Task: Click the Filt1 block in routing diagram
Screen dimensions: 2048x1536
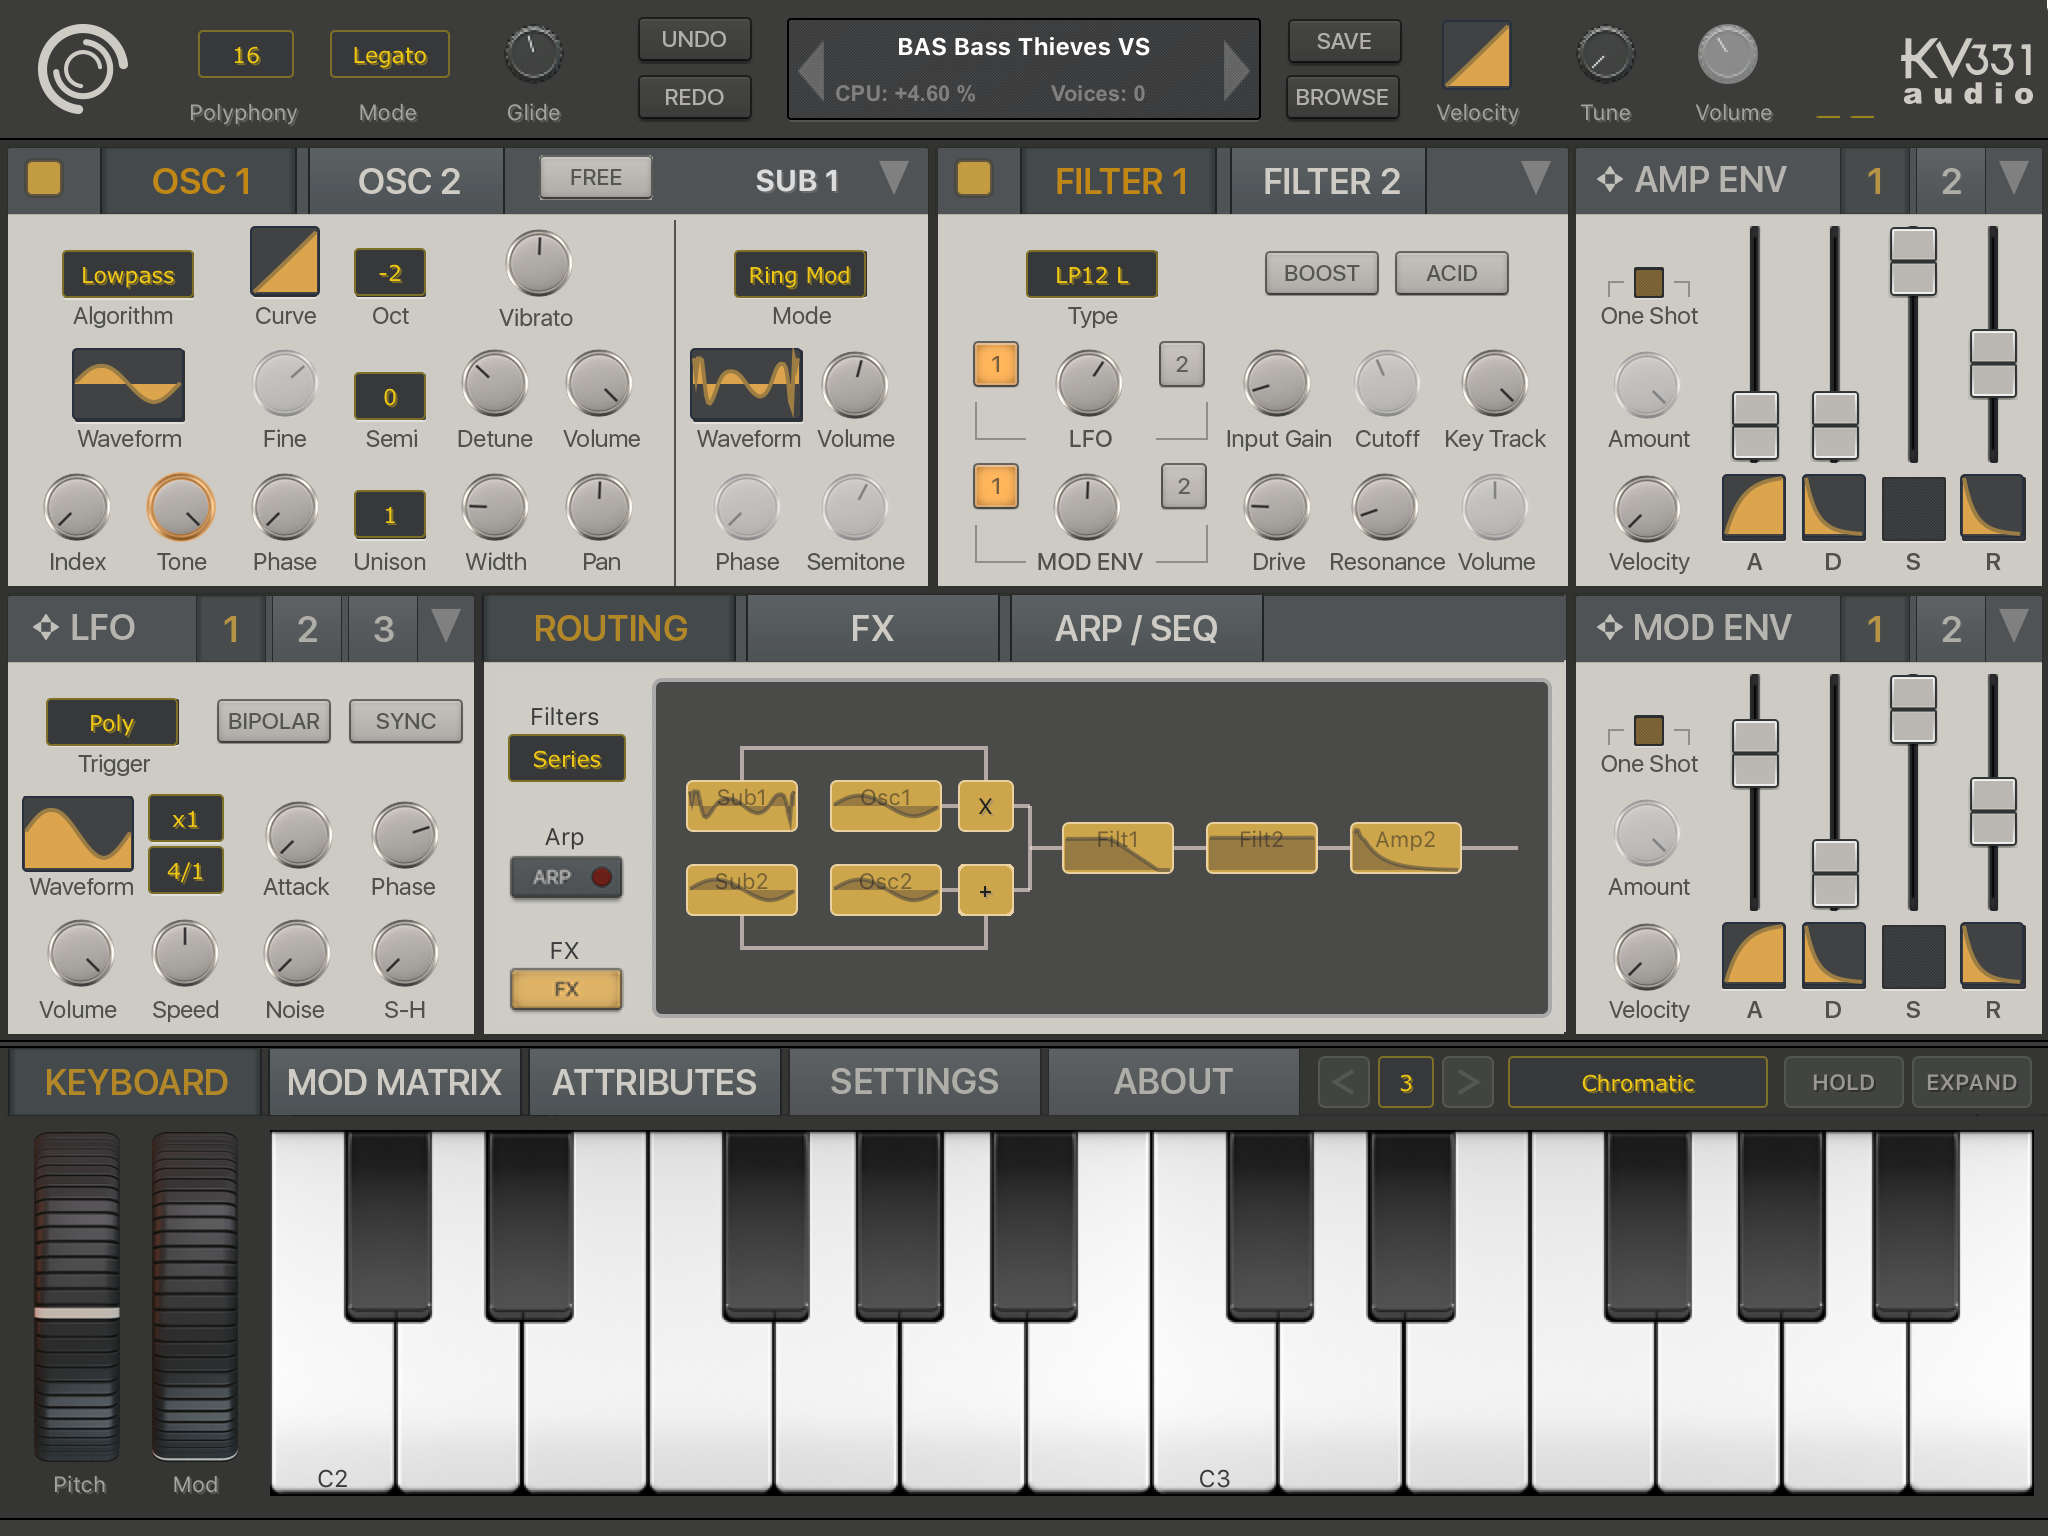Action: tap(1117, 848)
